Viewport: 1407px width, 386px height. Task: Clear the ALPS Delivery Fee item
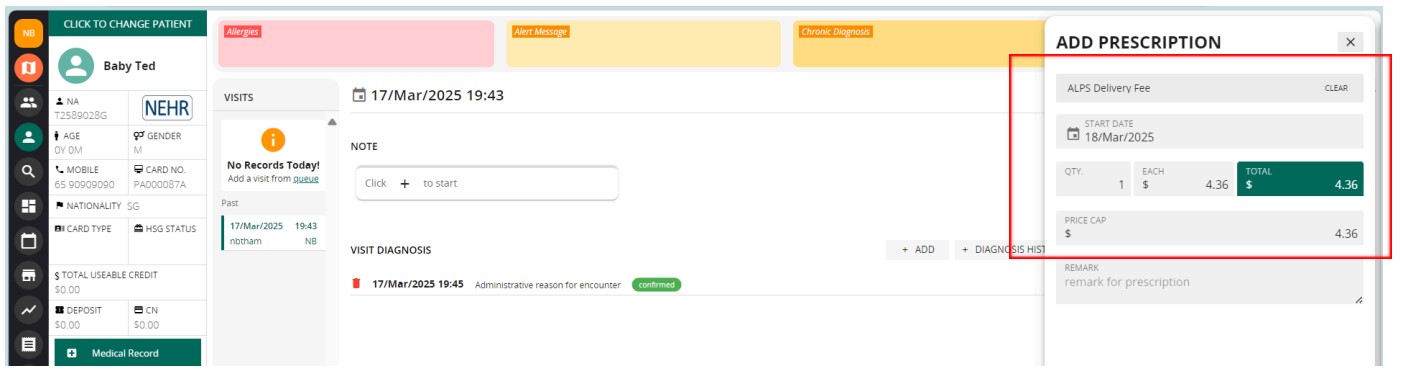1336,88
